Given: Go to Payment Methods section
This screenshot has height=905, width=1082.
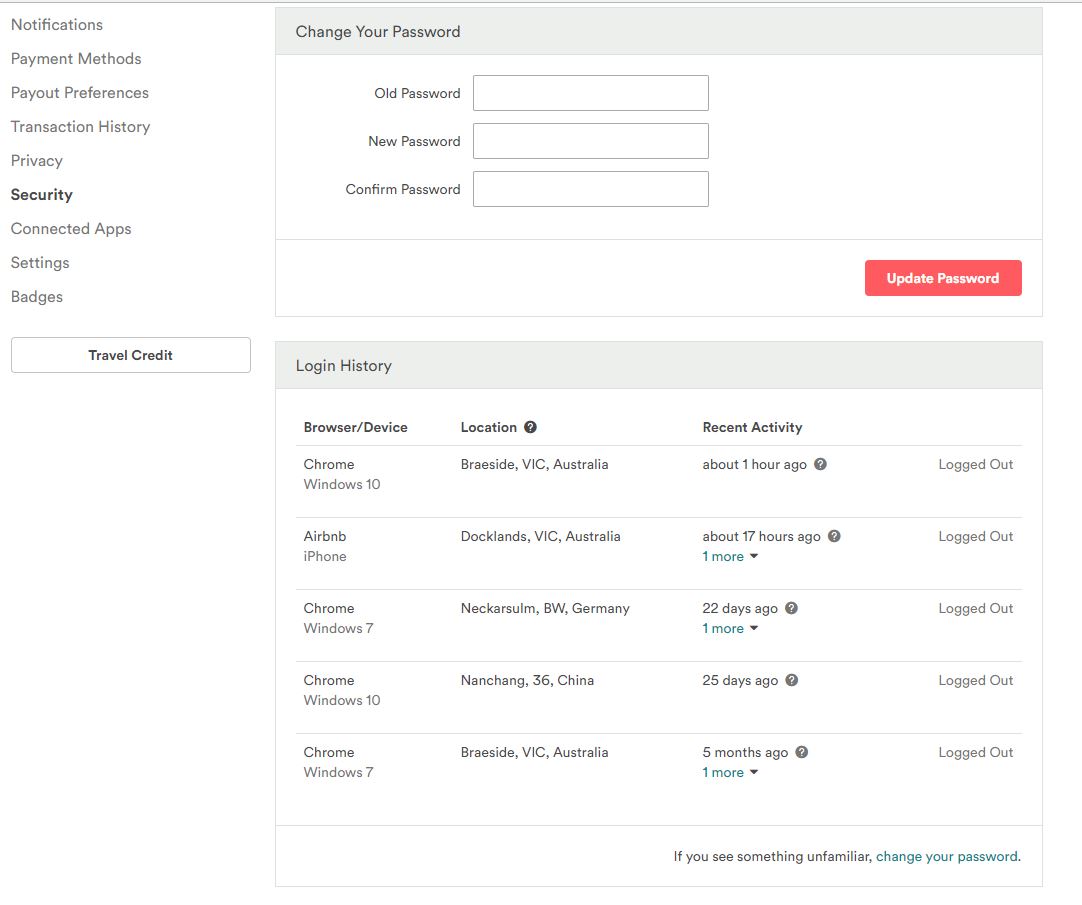Looking at the screenshot, I should point(76,58).
